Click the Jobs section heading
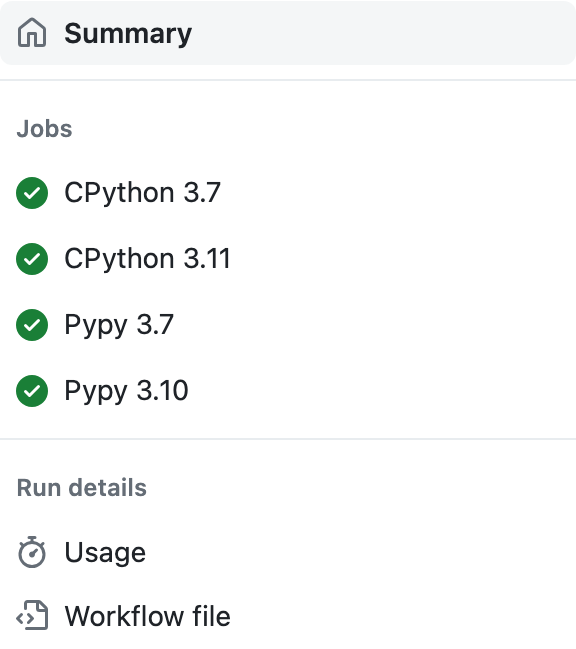576x649 pixels. (x=44, y=129)
